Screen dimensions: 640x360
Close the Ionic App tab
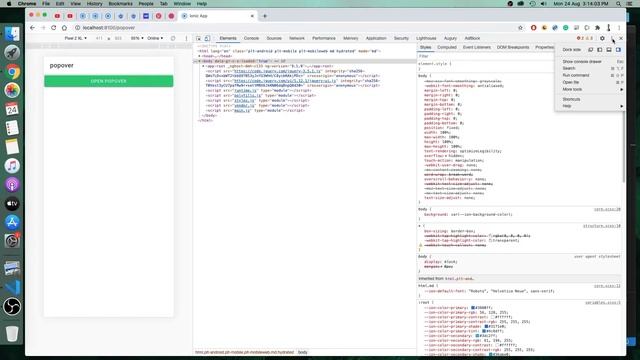(x=252, y=16)
